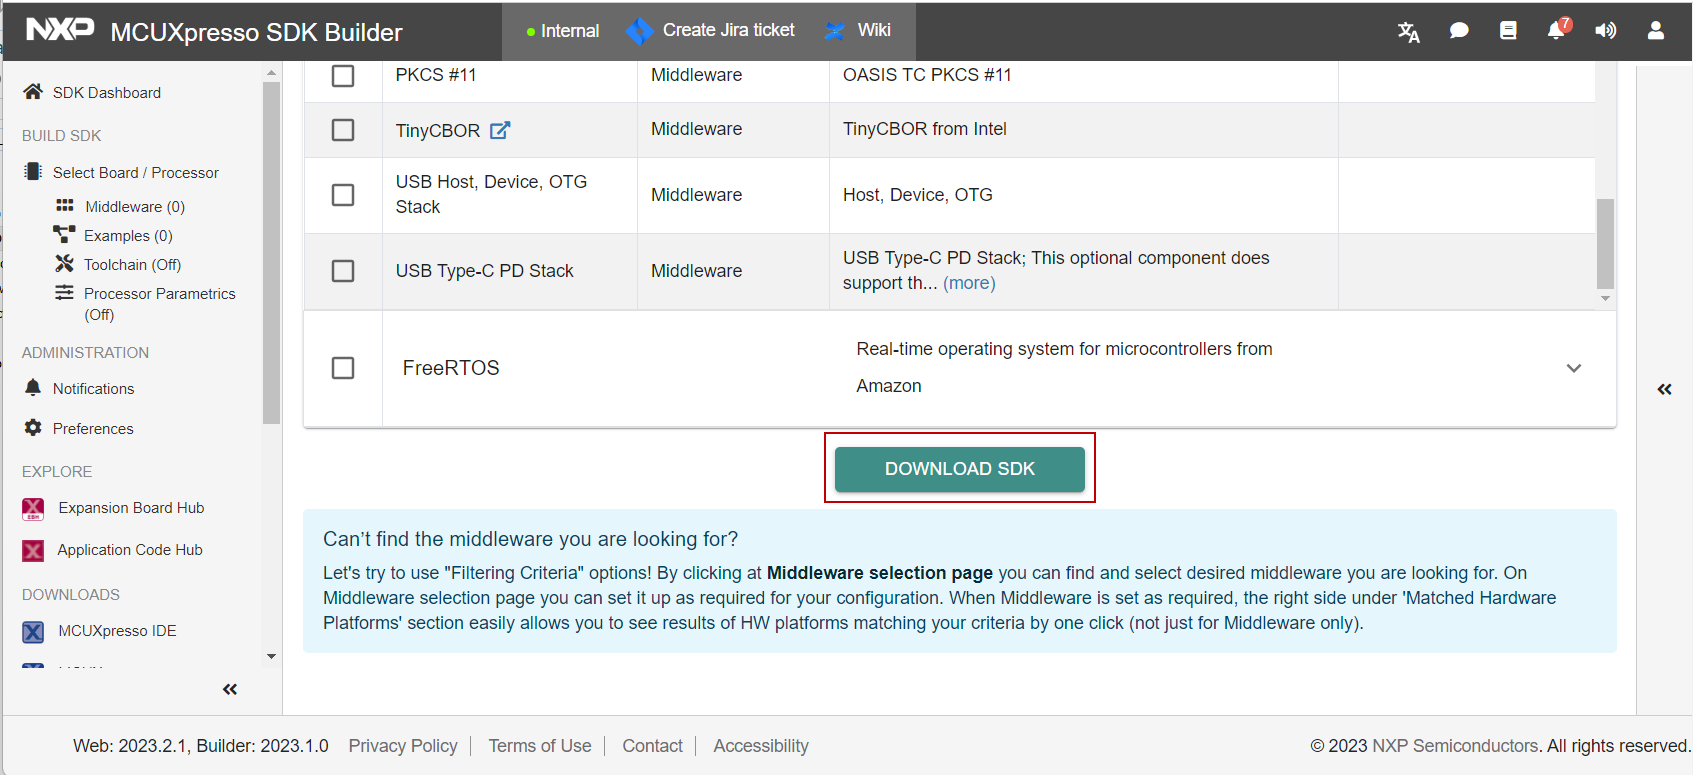The height and width of the screenshot is (775, 1693).
Task: Click the Toolchain wrench icon
Action: pos(64,264)
